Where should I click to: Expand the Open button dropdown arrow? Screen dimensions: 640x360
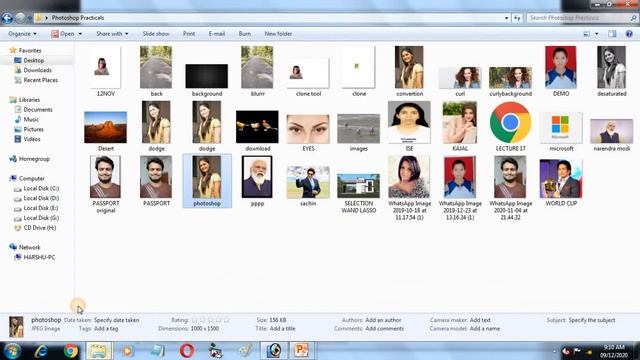(x=80, y=34)
